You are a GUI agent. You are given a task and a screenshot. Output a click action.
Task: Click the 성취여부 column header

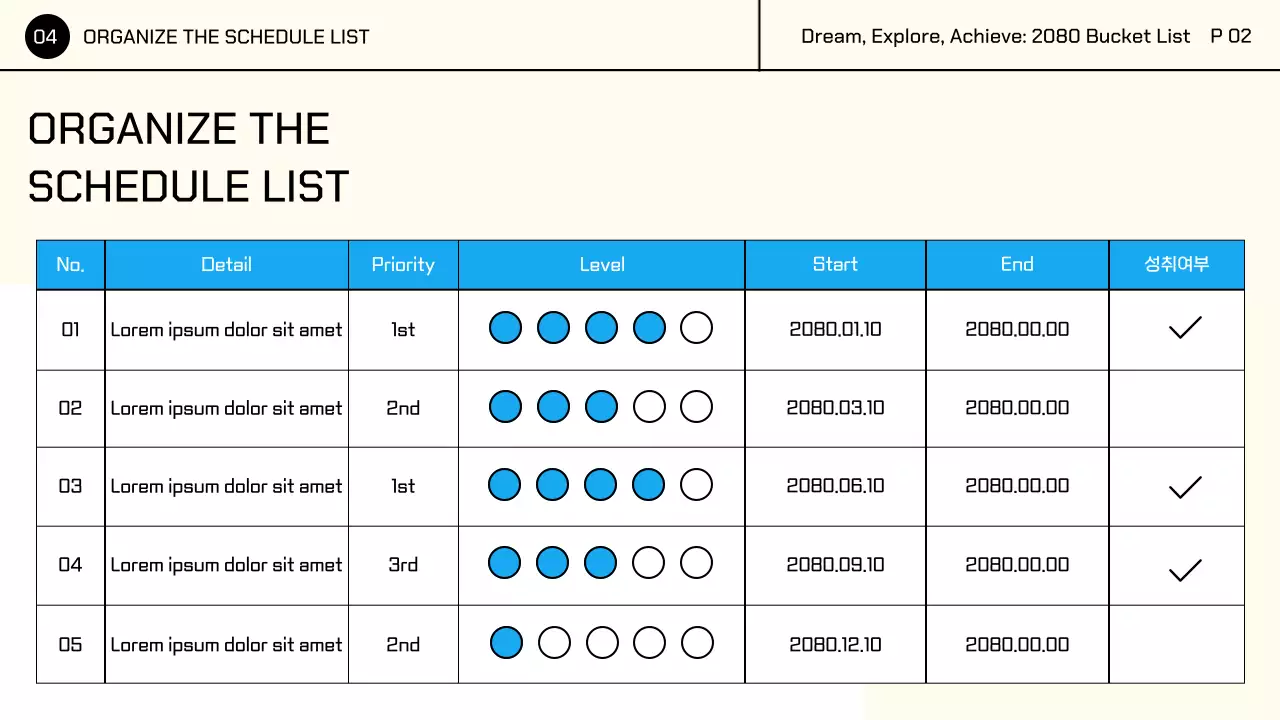tap(1176, 265)
